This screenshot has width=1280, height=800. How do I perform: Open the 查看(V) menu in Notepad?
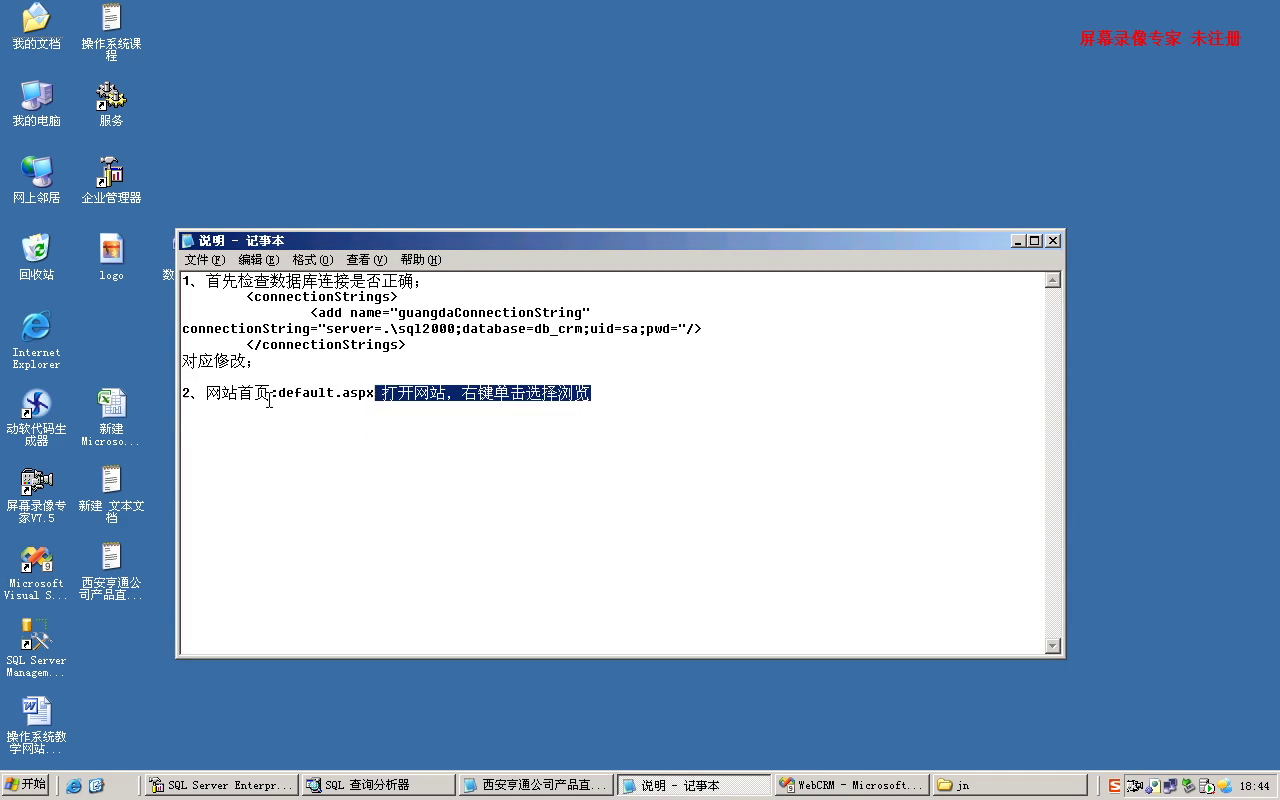pos(366,260)
